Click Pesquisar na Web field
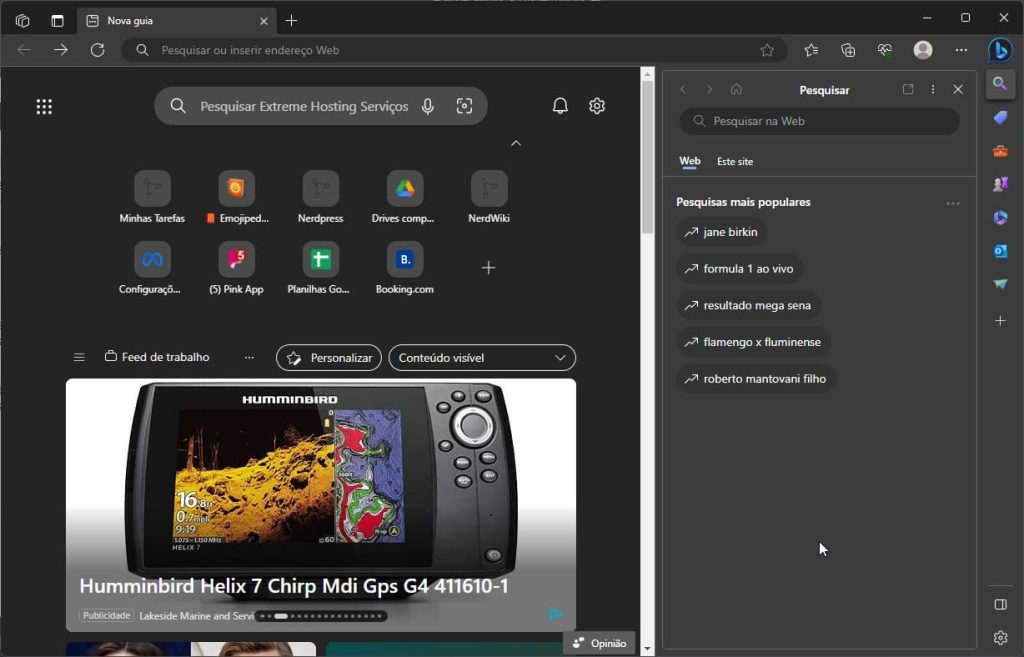1024x657 pixels. point(820,121)
